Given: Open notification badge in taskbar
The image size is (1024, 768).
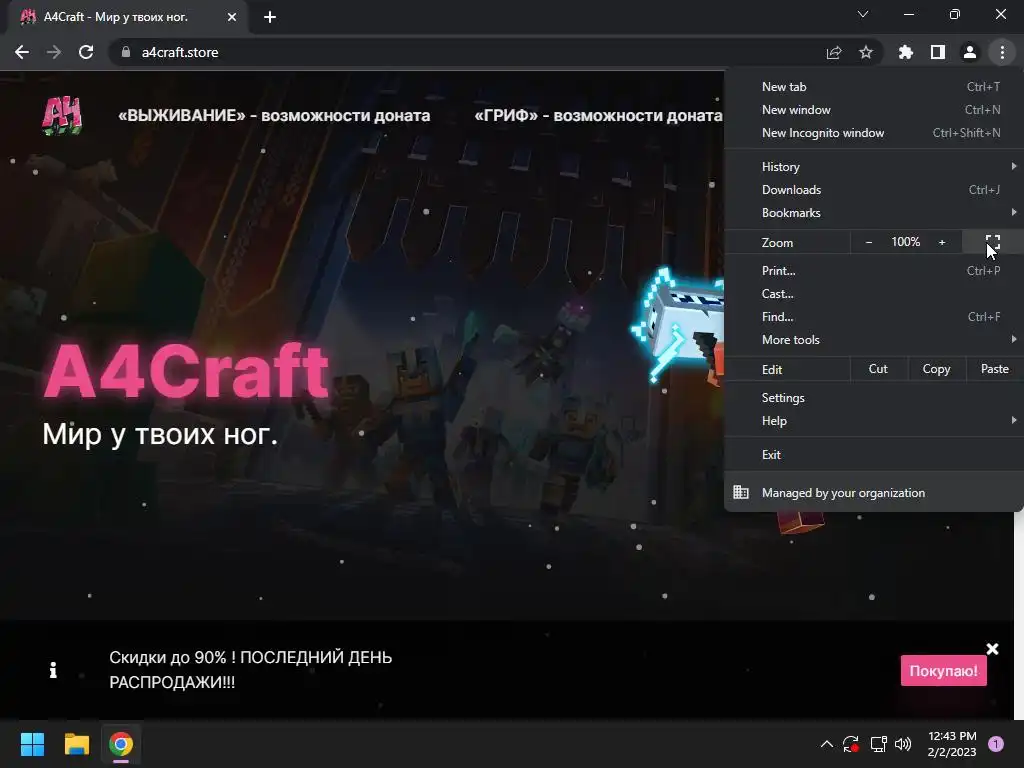Looking at the screenshot, I should pos(996,744).
